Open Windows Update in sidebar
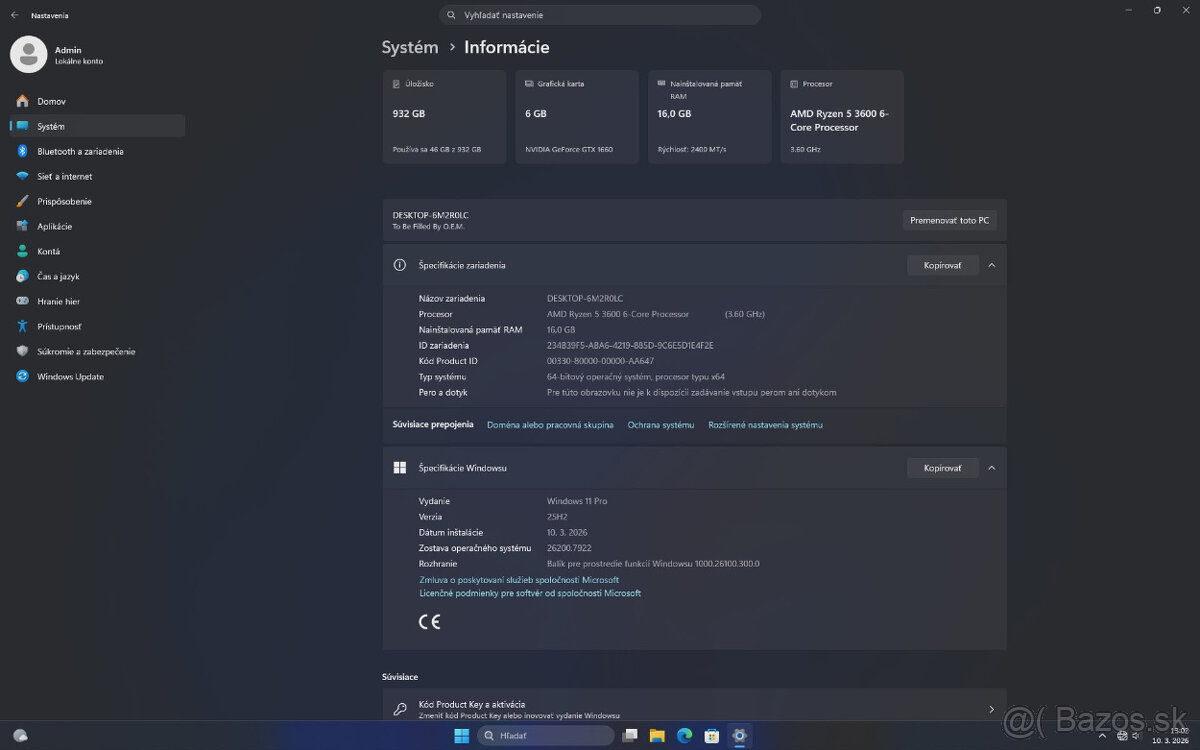Image resolution: width=1200 pixels, height=750 pixels. tap(70, 376)
